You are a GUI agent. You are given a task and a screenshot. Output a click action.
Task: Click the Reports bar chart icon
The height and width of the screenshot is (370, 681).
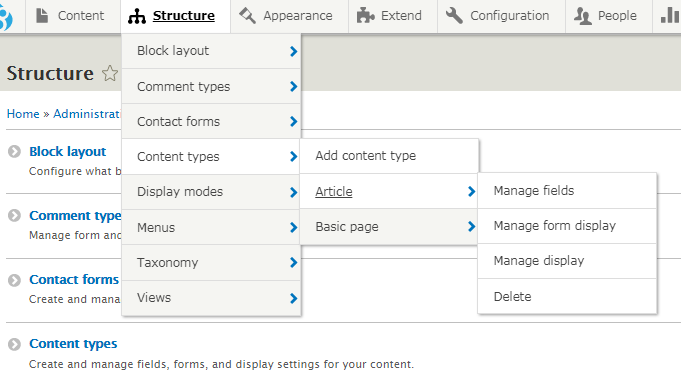pos(671,16)
